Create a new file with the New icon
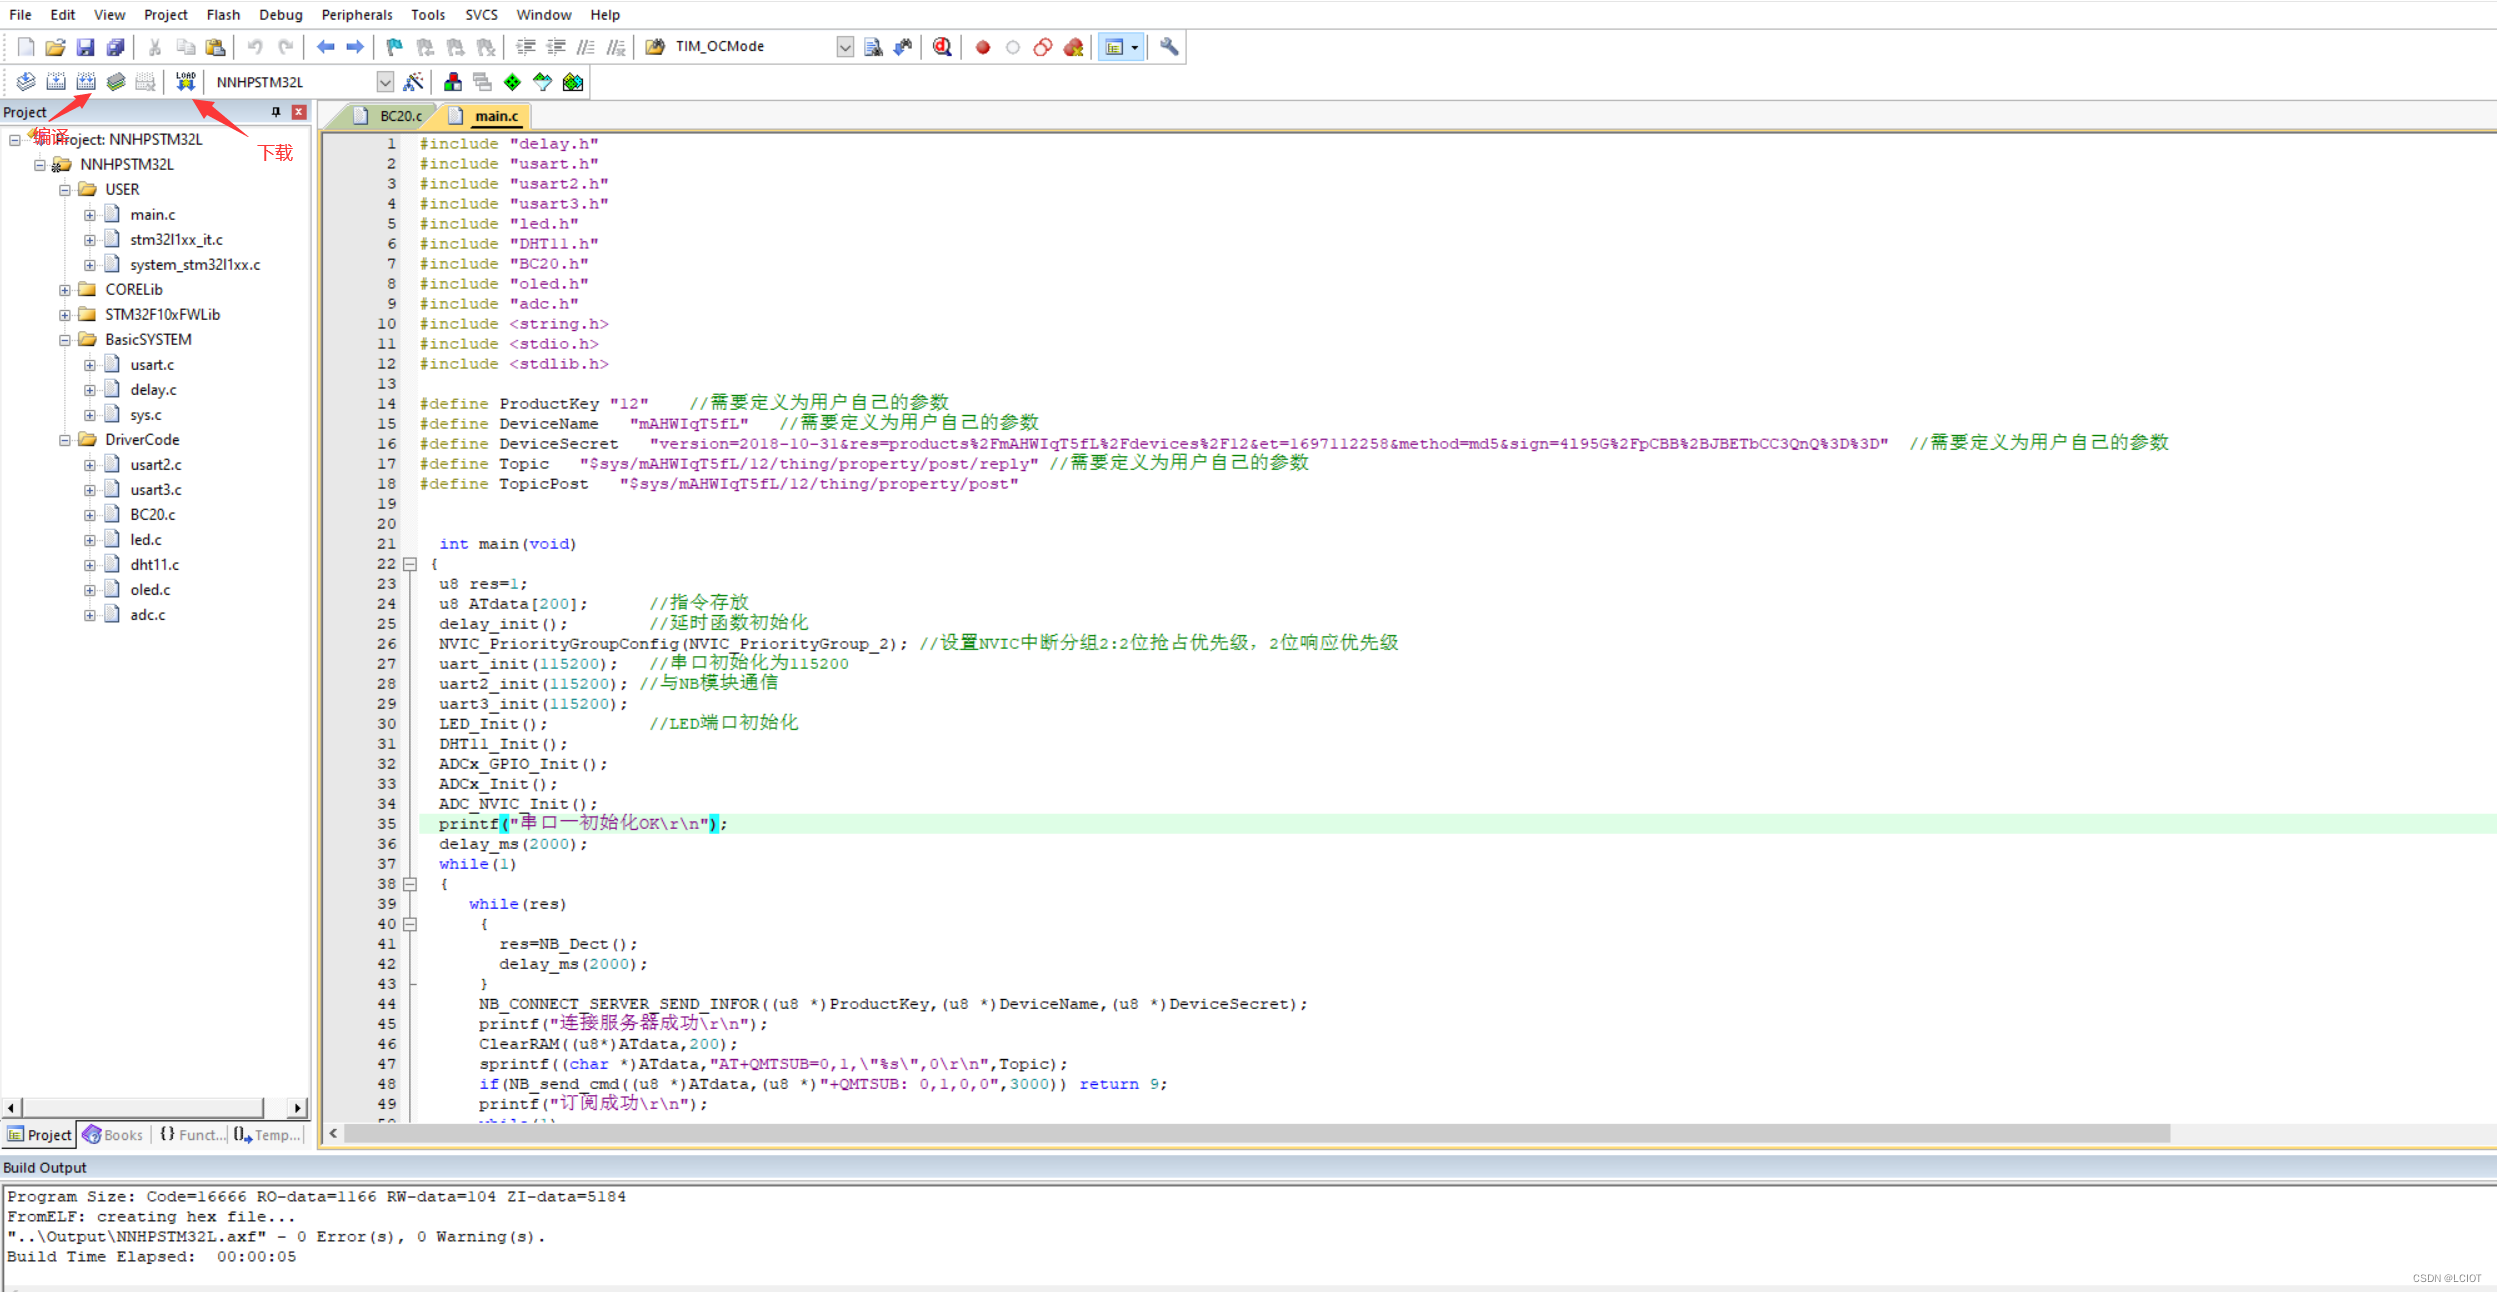Viewport: 2497px width, 1292px height. pyautogui.click(x=26, y=47)
